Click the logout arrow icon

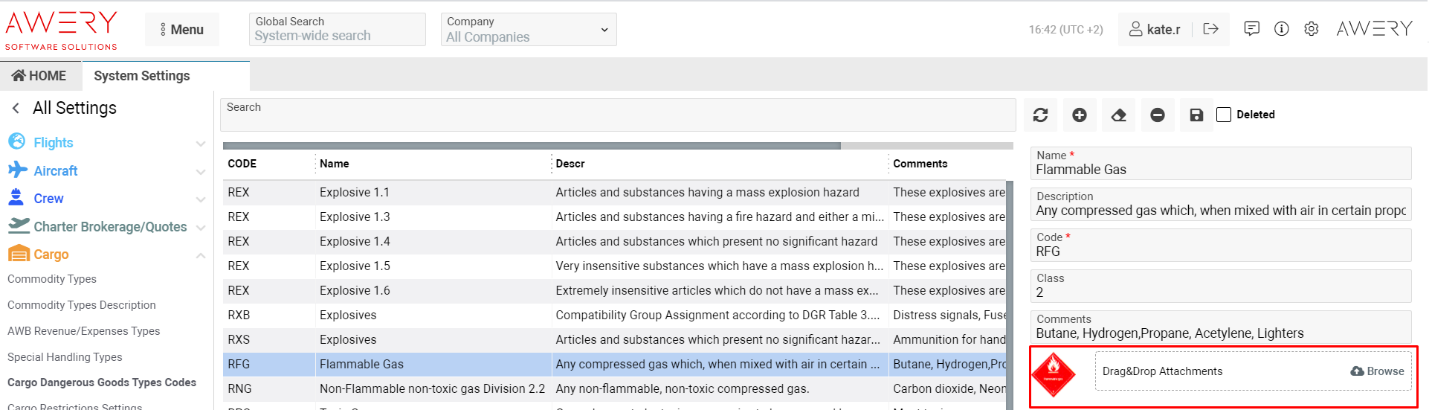click(1210, 29)
